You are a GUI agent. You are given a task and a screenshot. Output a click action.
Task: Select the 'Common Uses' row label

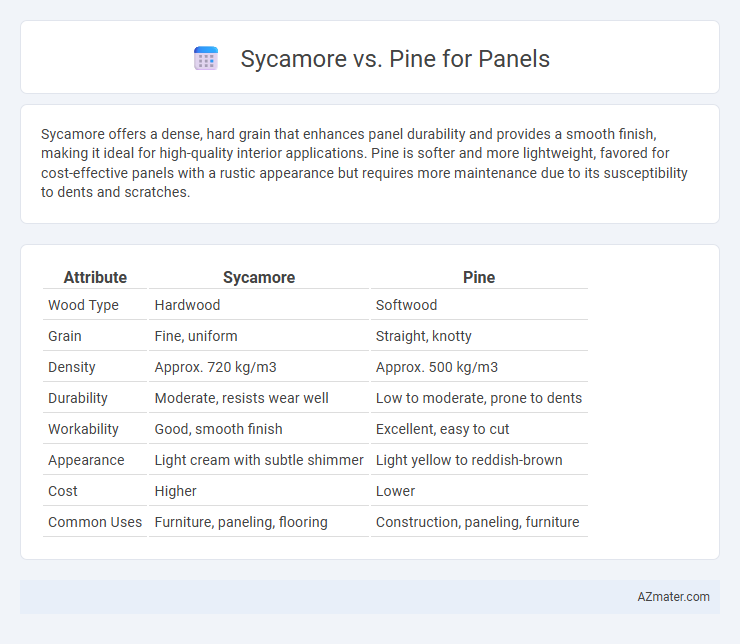95,522
